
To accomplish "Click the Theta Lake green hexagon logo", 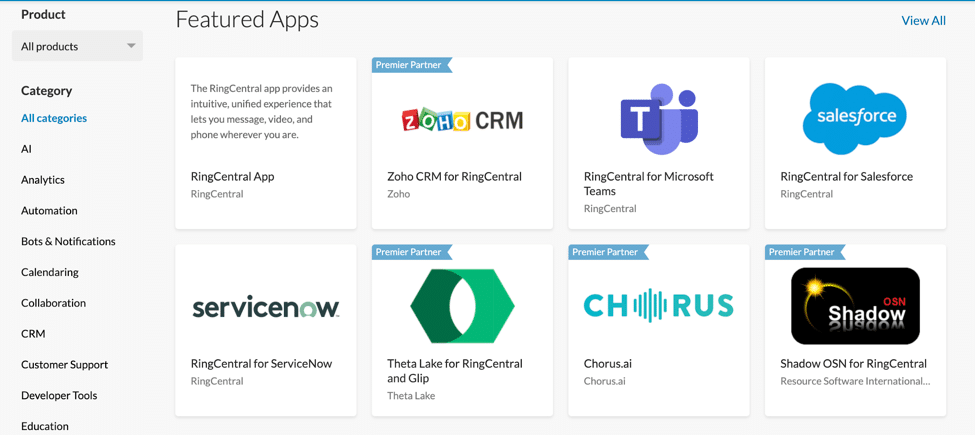I will (462, 306).
